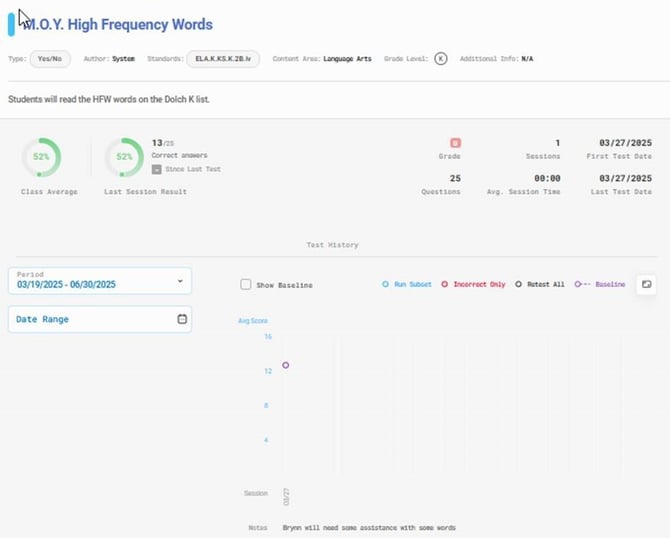Click the Since Last Test indicator icon

pyautogui.click(x=156, y=169)
